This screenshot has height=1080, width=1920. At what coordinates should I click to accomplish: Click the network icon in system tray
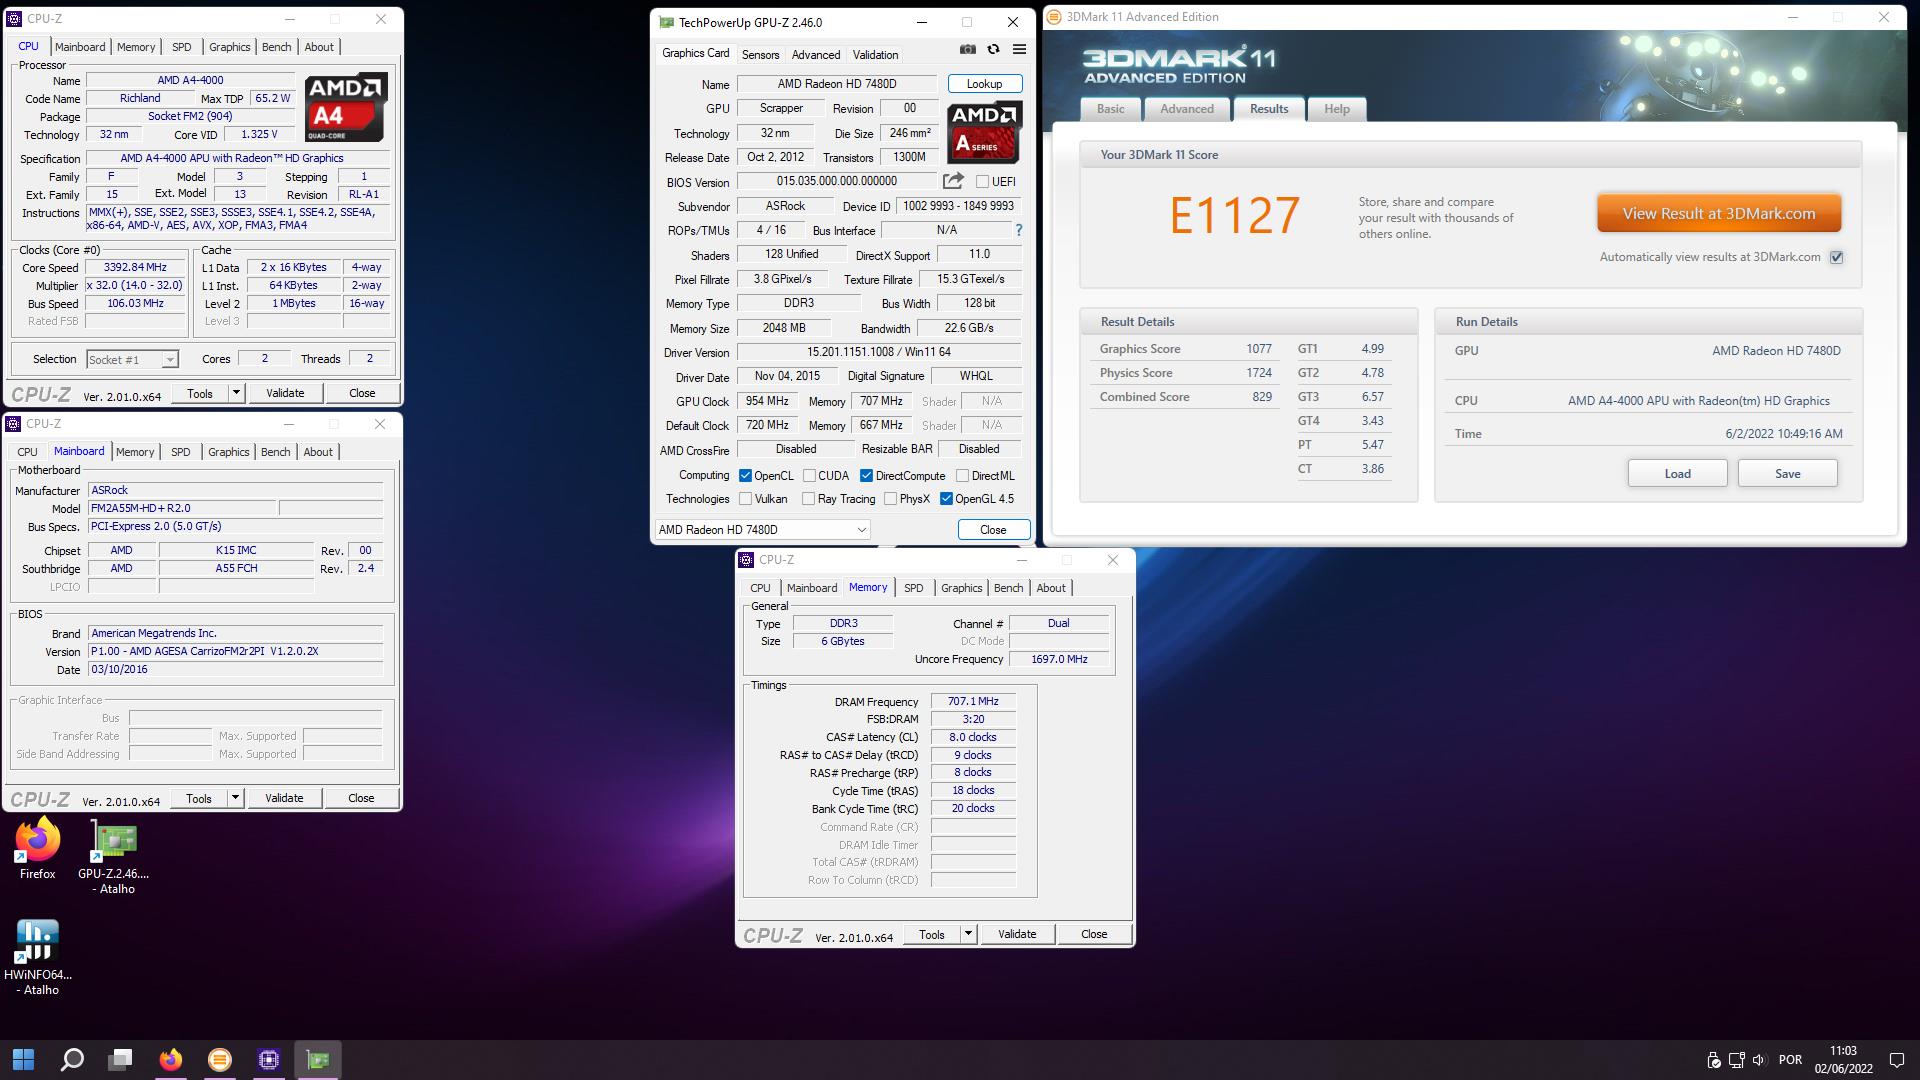pyautogui.click(x=1737, y=1060)
